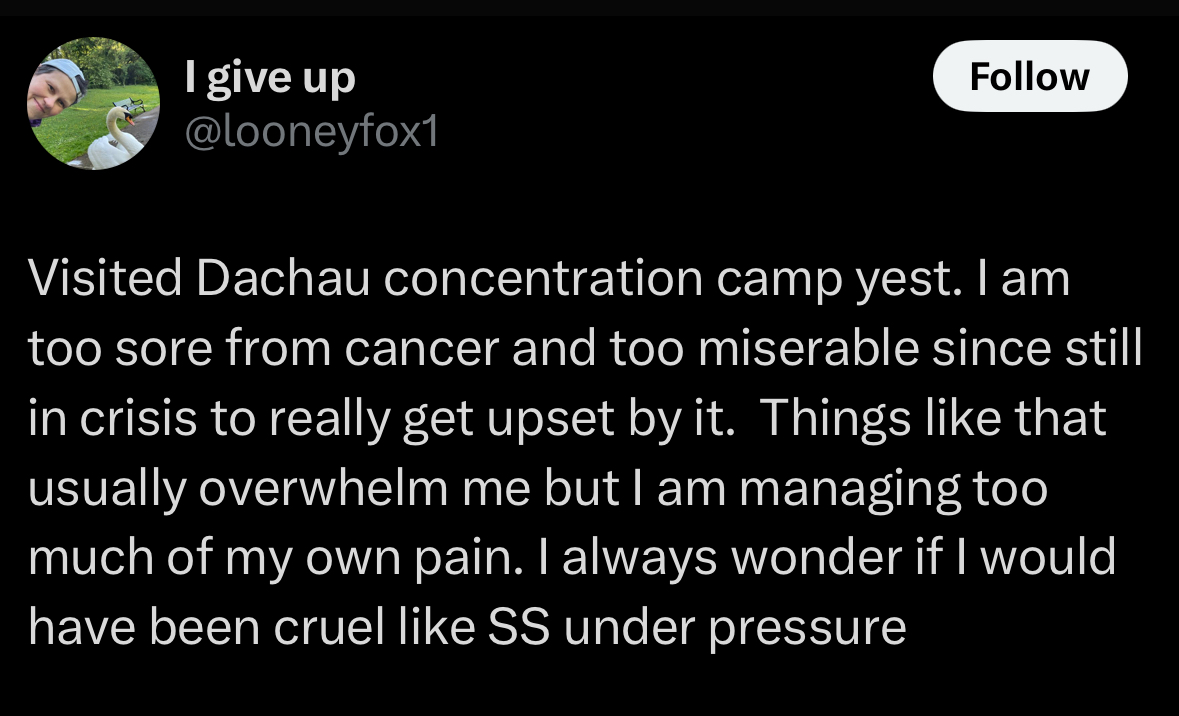Click the word "wonder" in the tweet

coord(816,558)
